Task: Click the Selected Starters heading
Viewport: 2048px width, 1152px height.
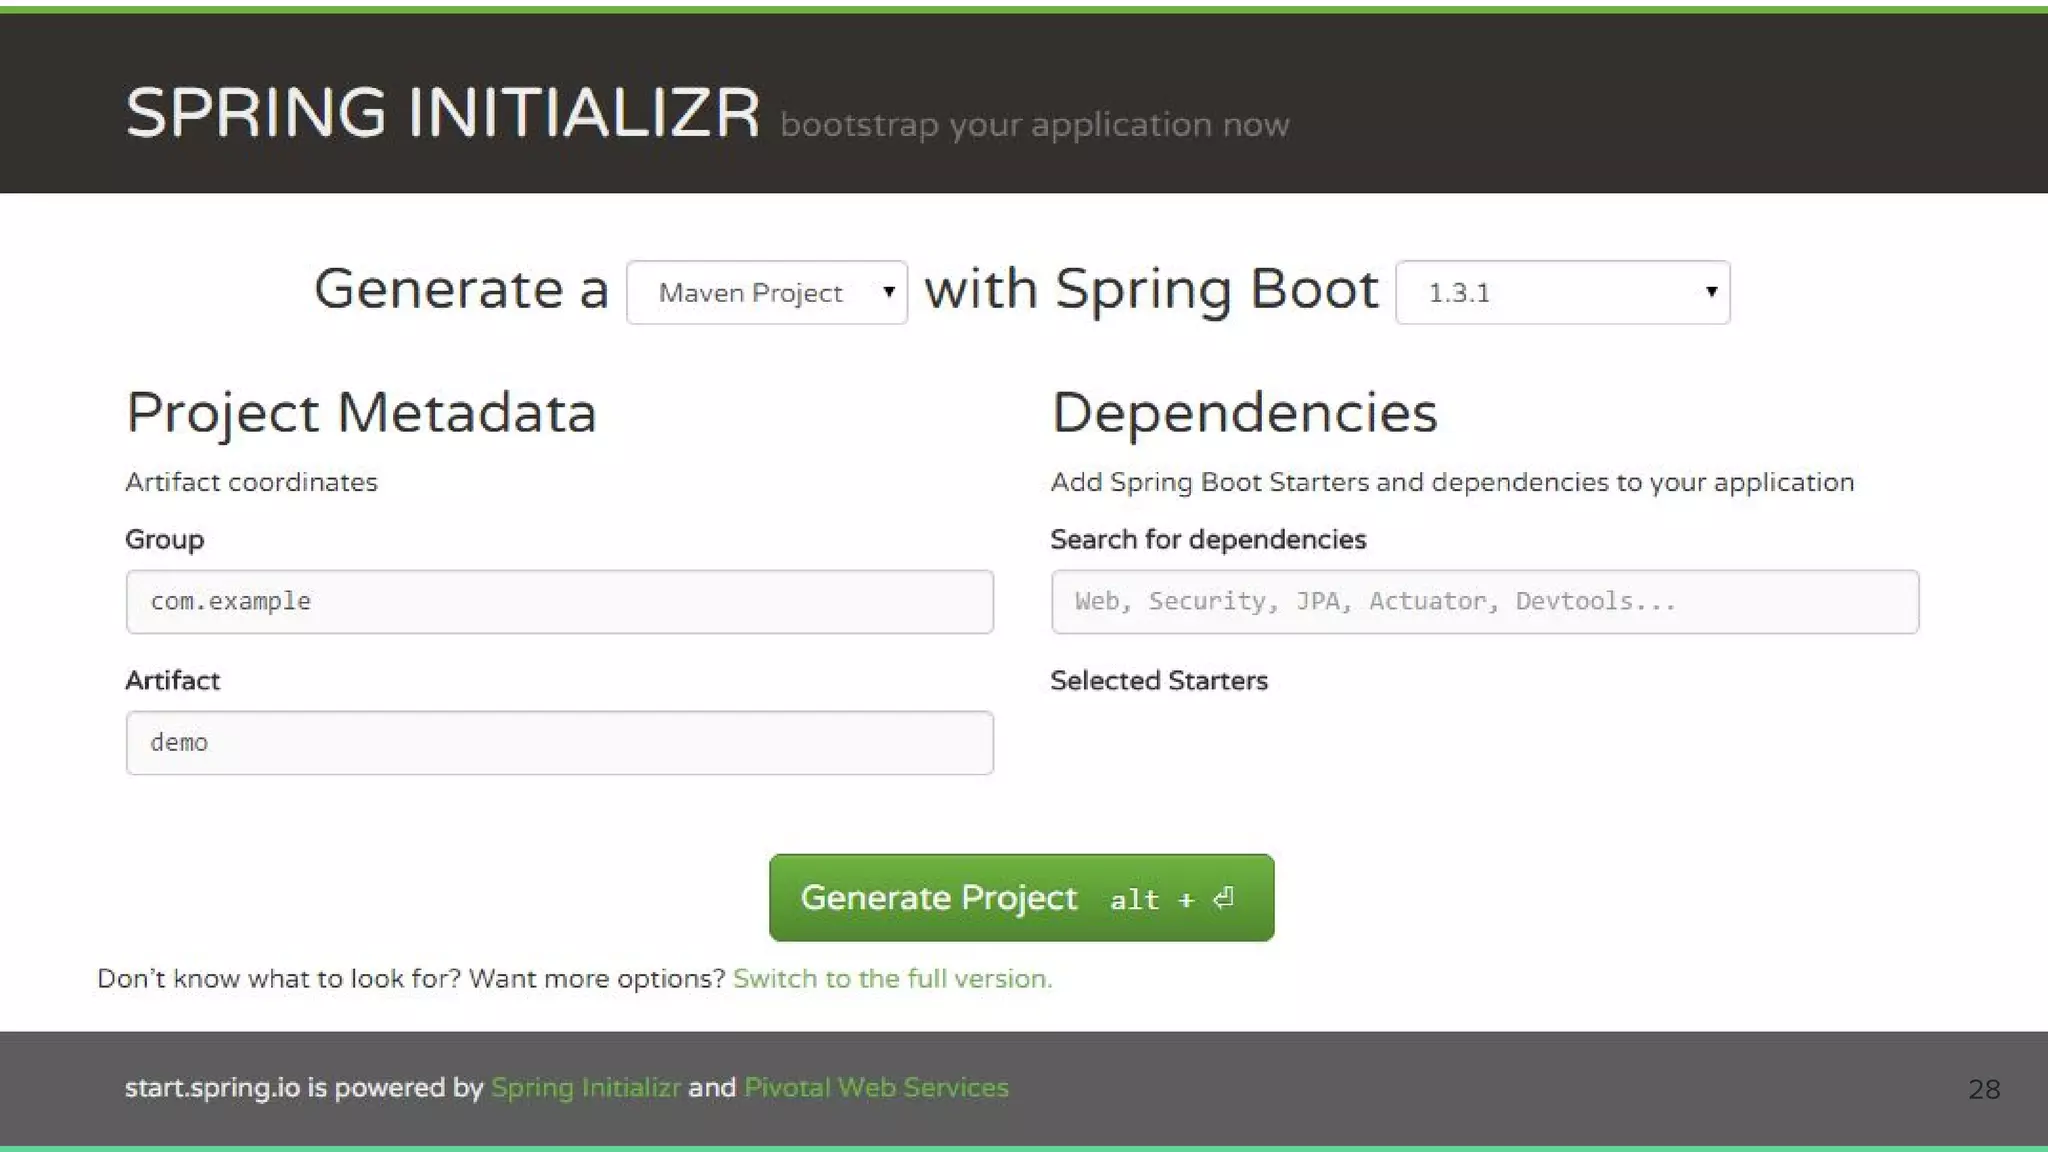Action: click(x=1158, y=681)
